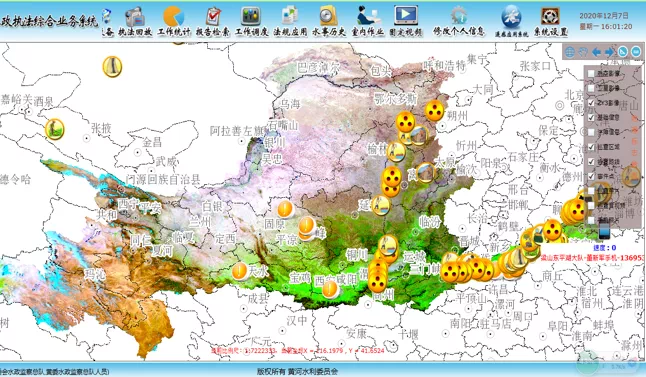
Task: Uncheck the 影像 layer third checkbox
Action: click(591, 103)
